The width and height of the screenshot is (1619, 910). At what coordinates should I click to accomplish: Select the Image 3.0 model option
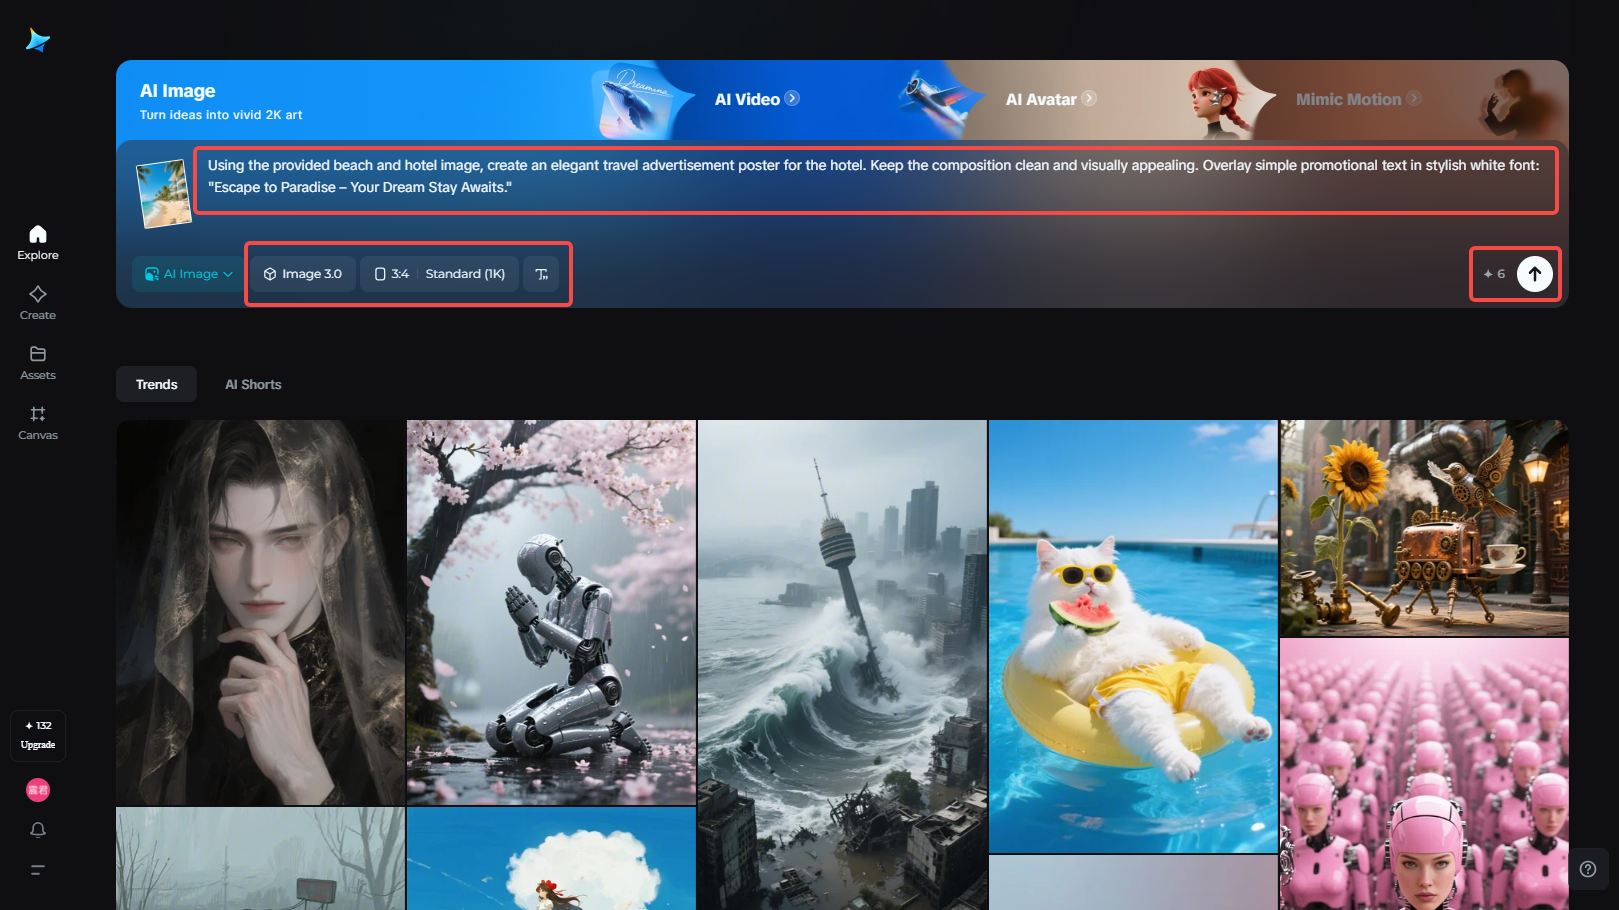(303, 274)
